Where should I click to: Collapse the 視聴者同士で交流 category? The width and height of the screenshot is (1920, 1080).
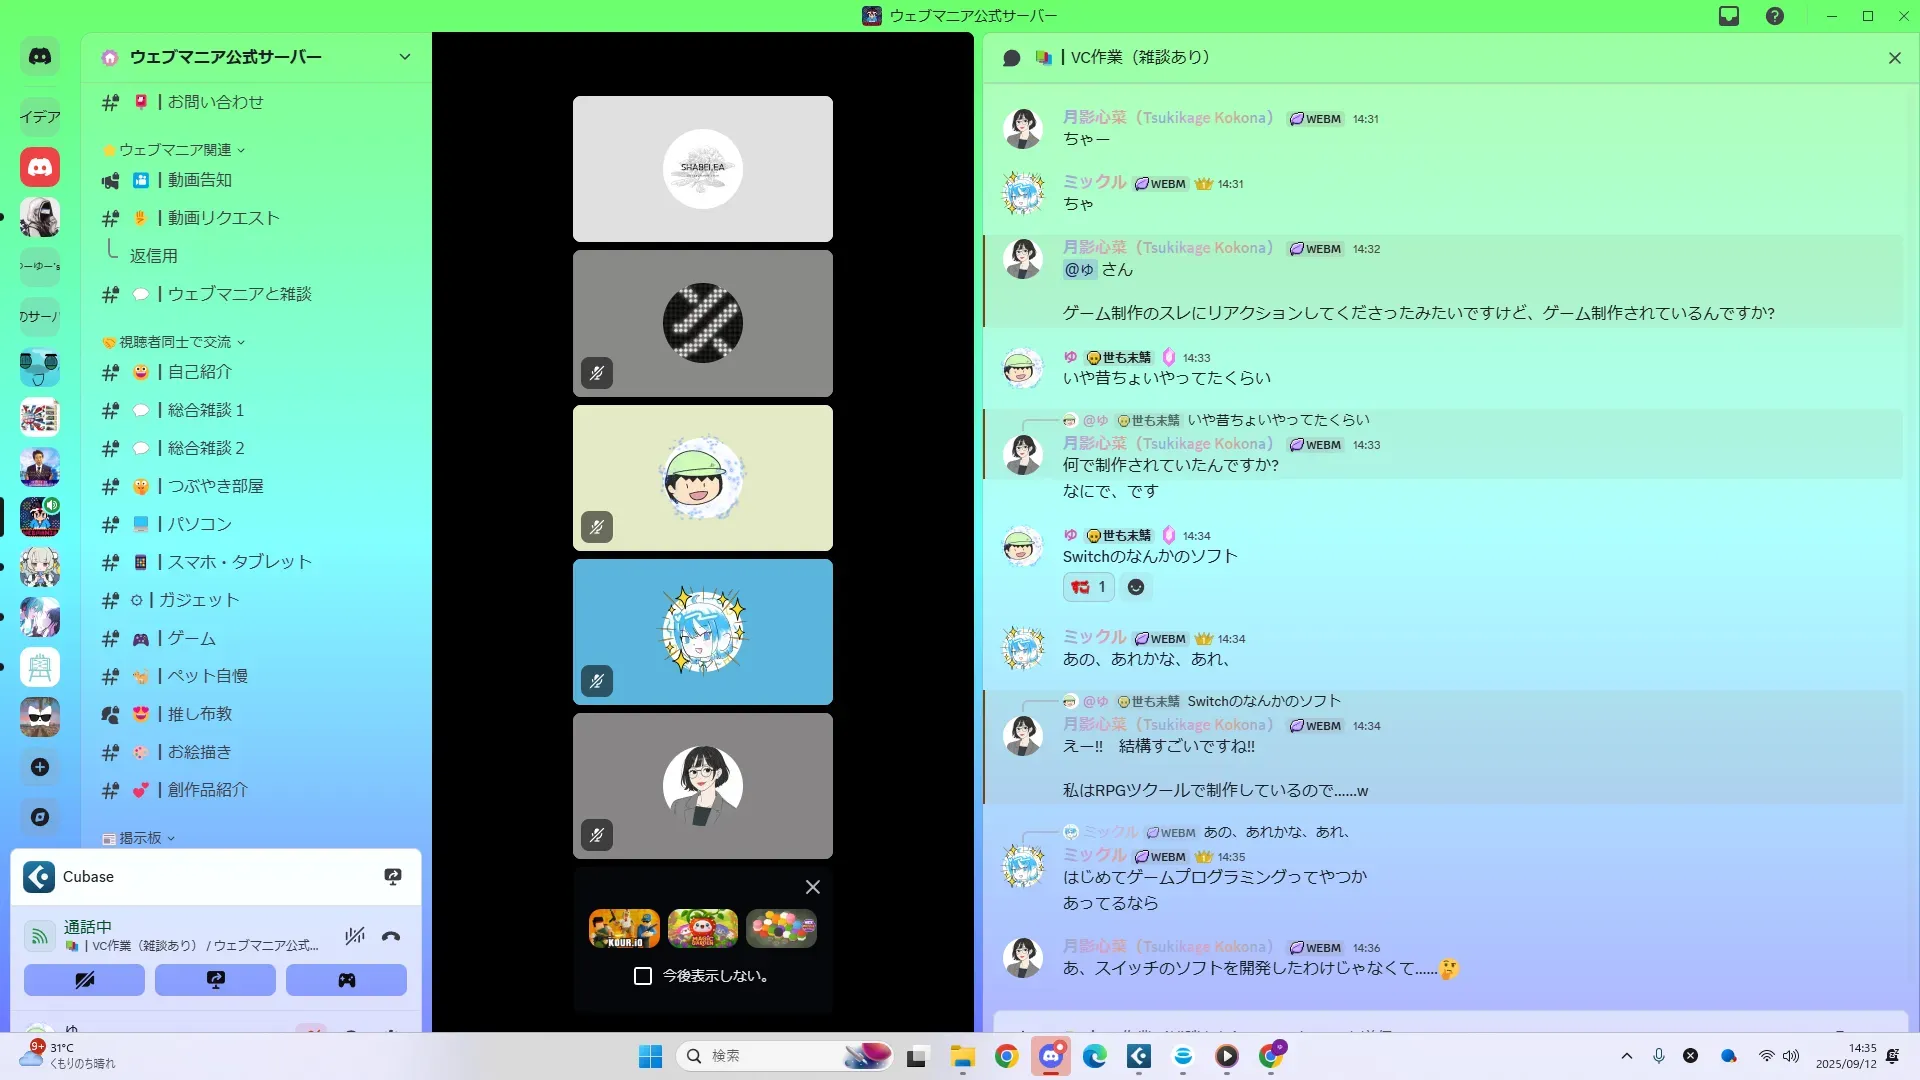click(x=176, y=342)
